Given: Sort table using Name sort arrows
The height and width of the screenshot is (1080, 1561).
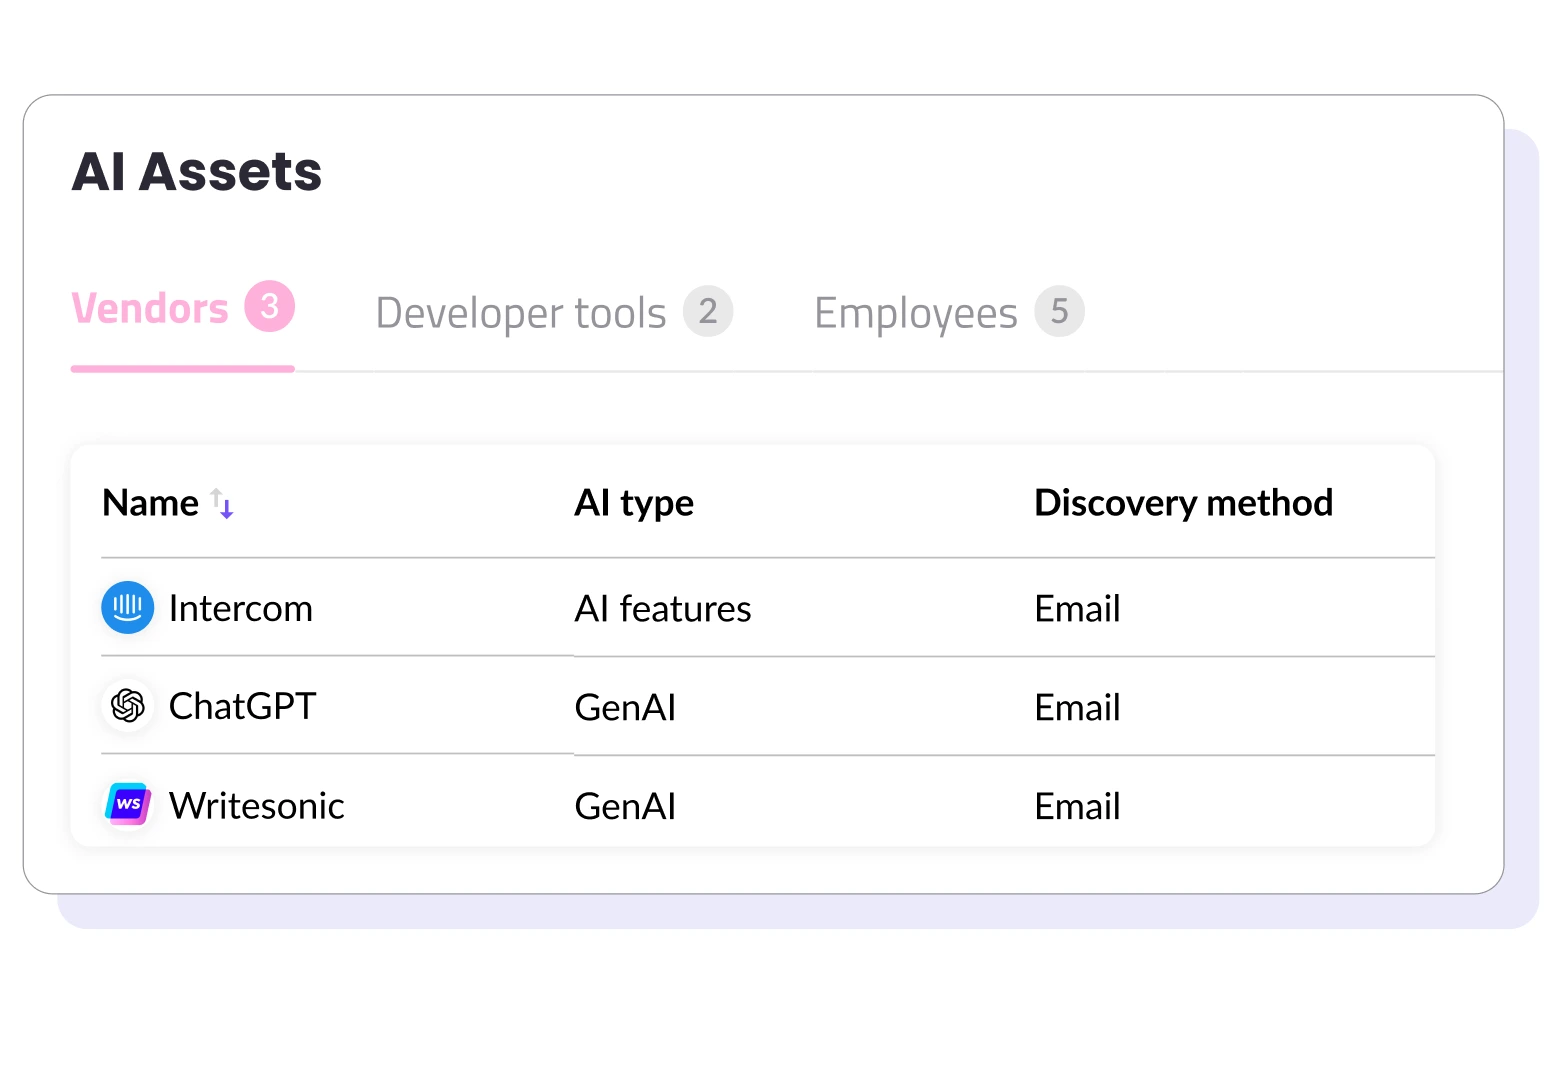Looking at the screenshot, I should click(x=222, y=503).
